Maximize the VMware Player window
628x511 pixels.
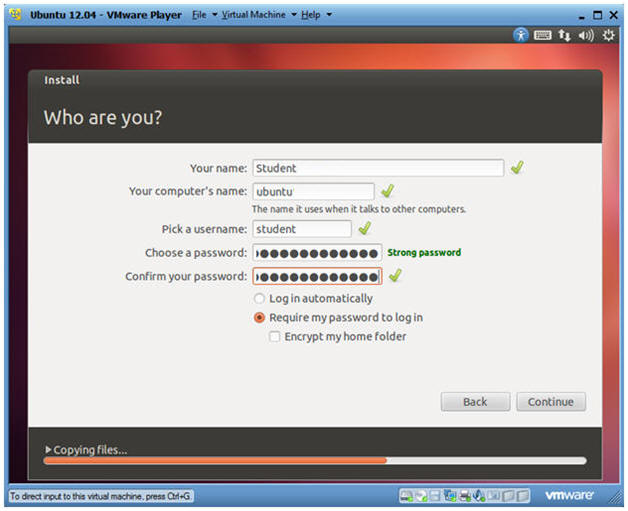click(597, 15)
